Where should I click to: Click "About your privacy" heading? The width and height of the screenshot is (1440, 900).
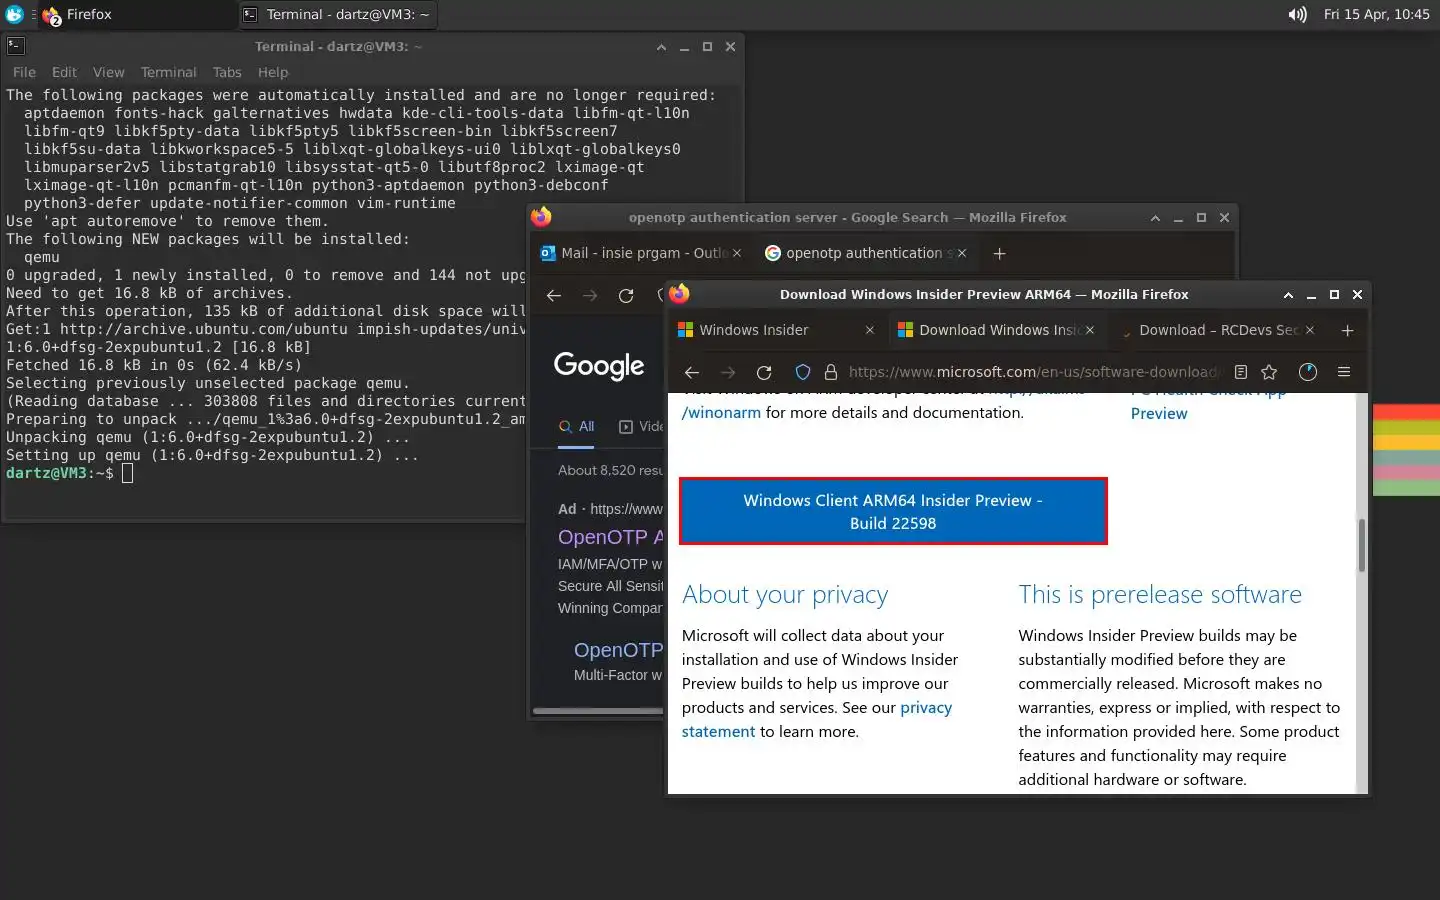[785, 595]
